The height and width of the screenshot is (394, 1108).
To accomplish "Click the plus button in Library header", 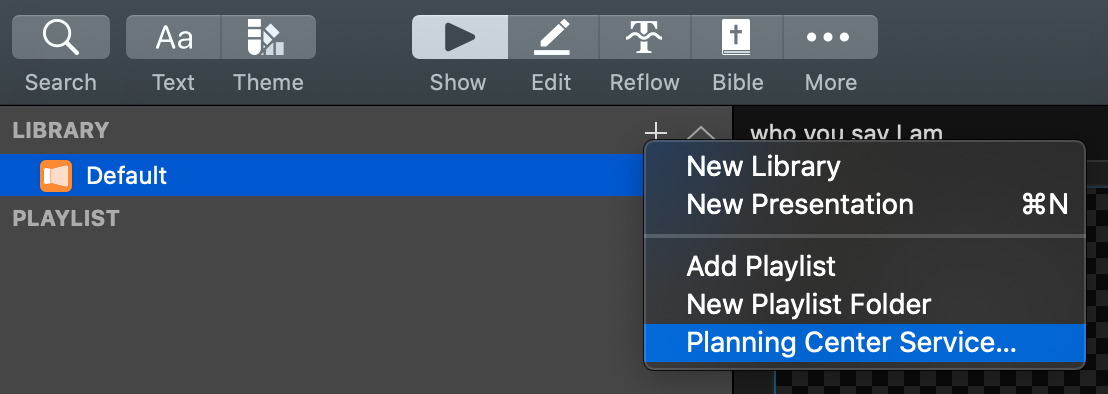I will (656, 131).
